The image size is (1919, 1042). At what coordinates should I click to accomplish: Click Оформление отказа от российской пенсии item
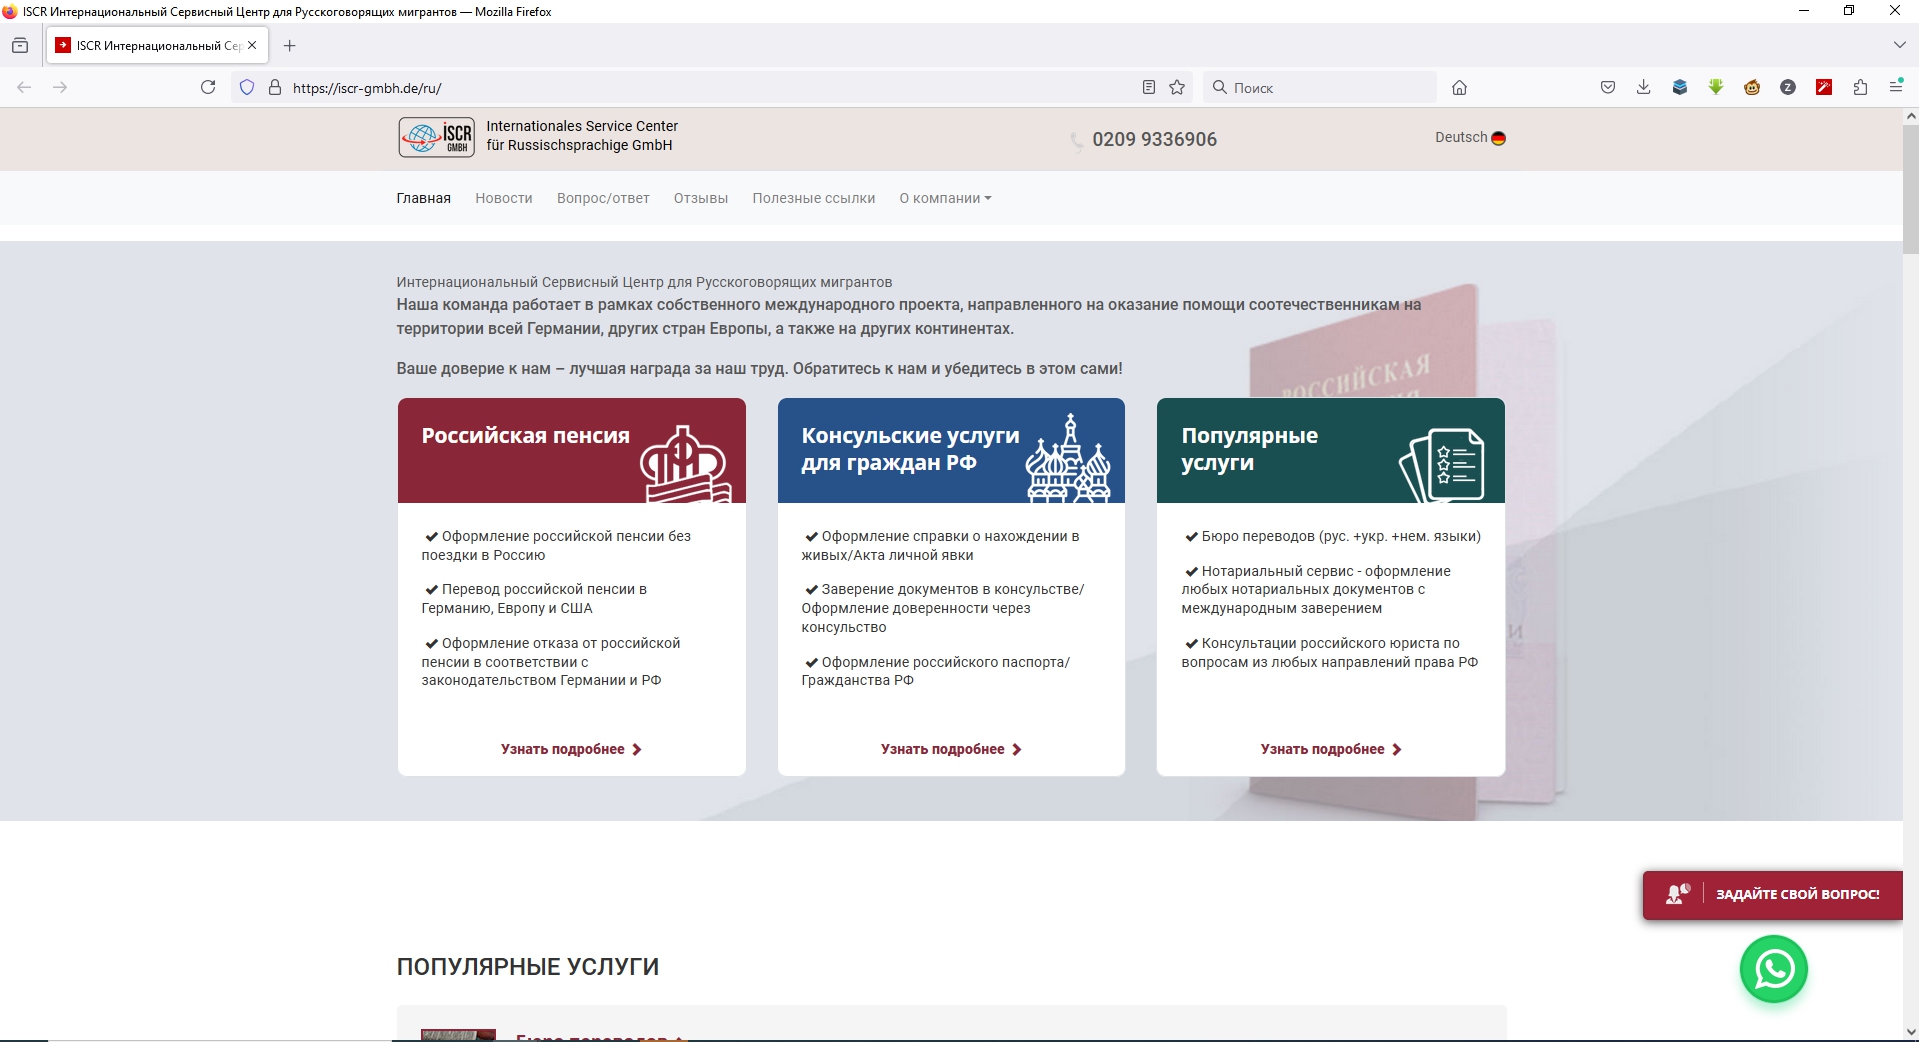tap(551, 661)
